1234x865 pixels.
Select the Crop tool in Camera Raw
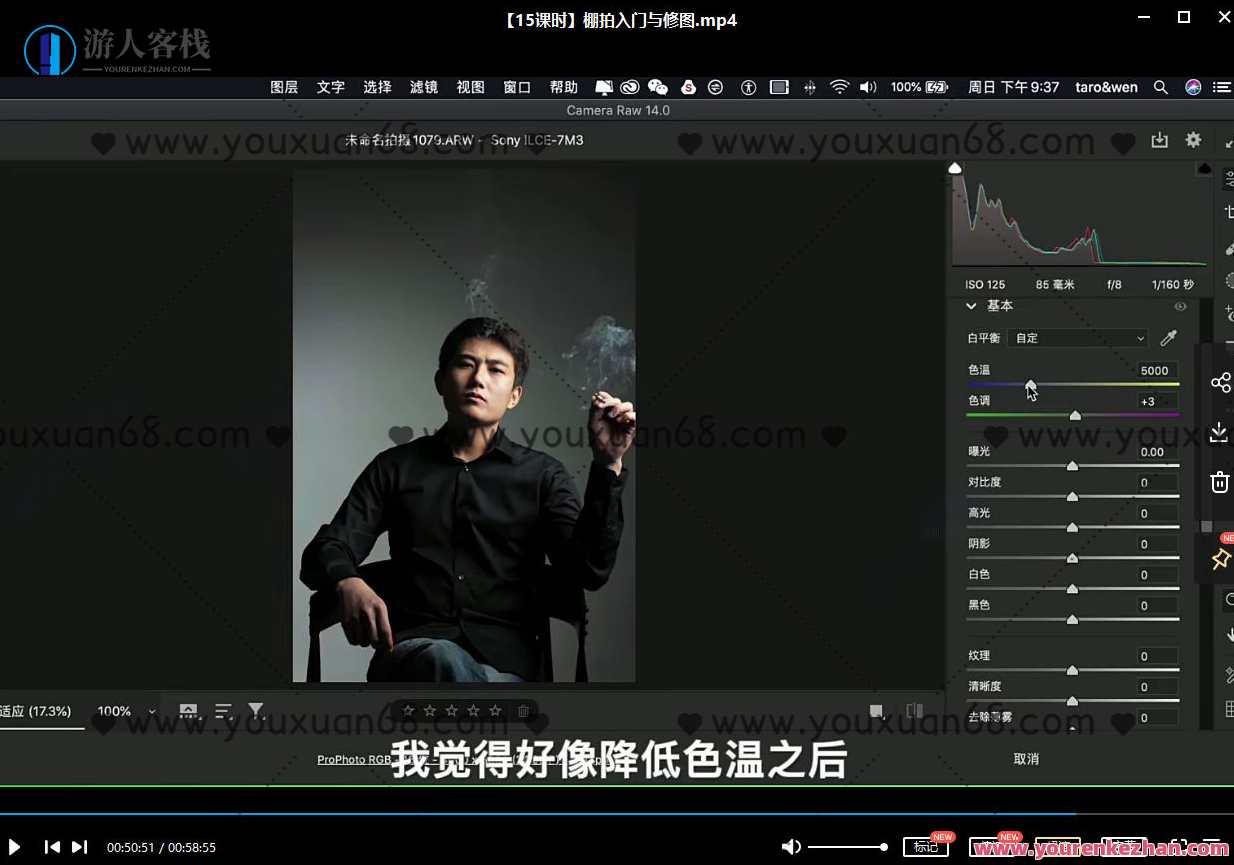(x=1227, y=211)
